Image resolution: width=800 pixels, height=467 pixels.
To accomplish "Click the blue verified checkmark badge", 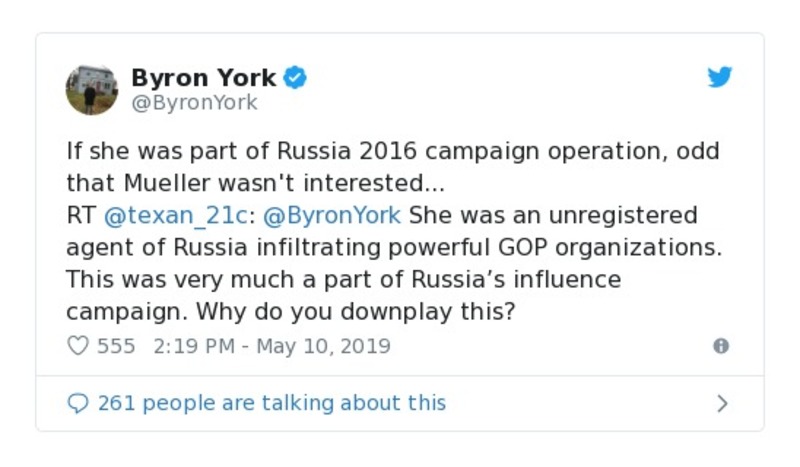I will [x=295, y=77].
